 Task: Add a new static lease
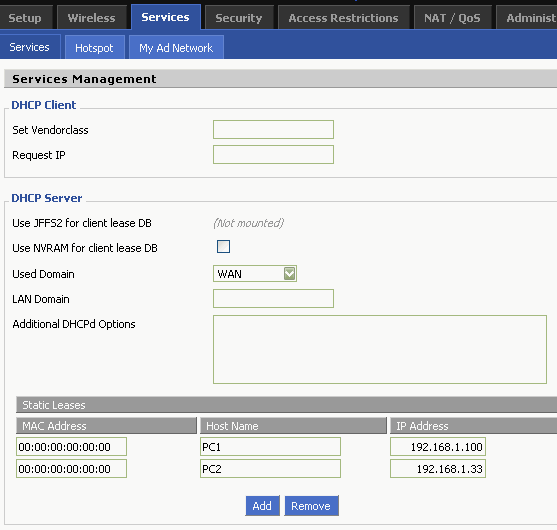(x=263, y=505)
